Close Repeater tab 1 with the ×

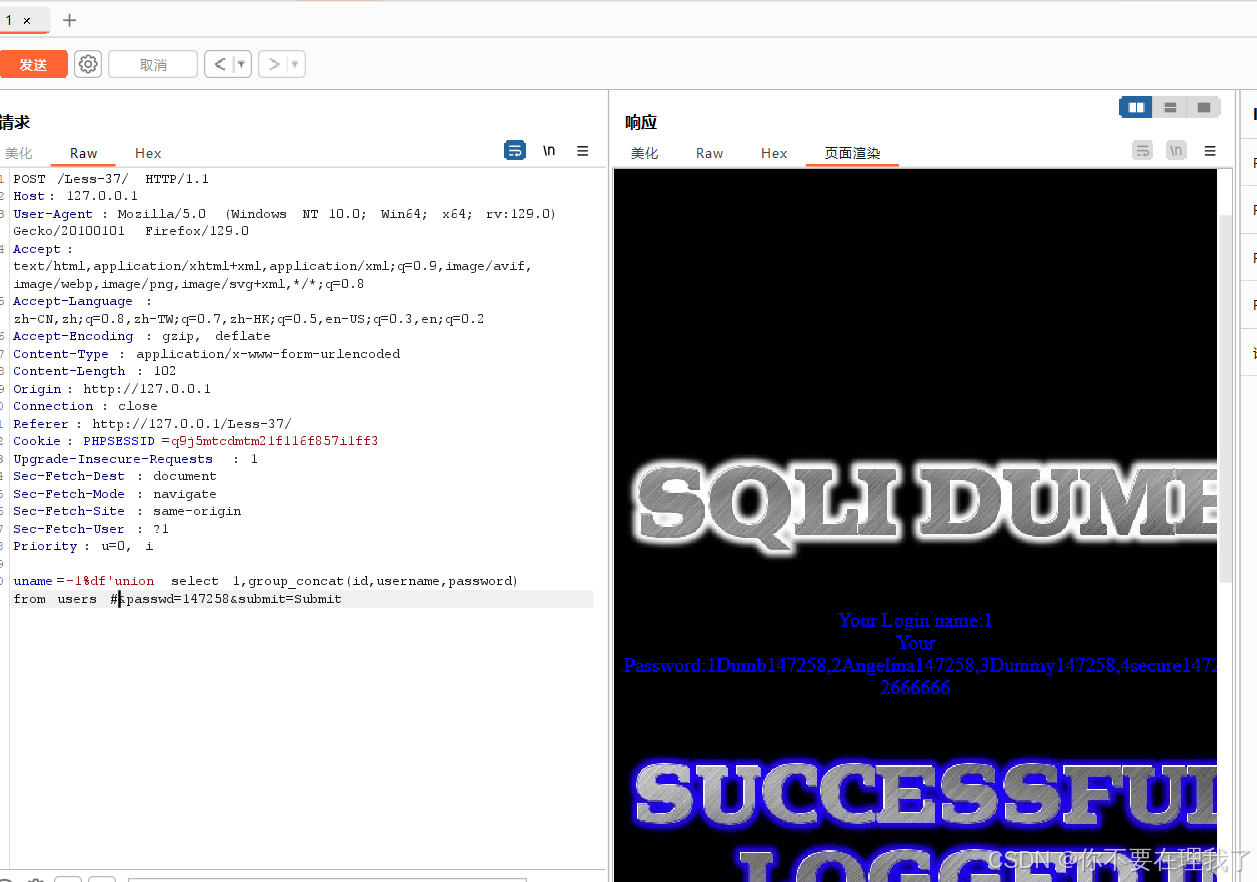point(26,20)
